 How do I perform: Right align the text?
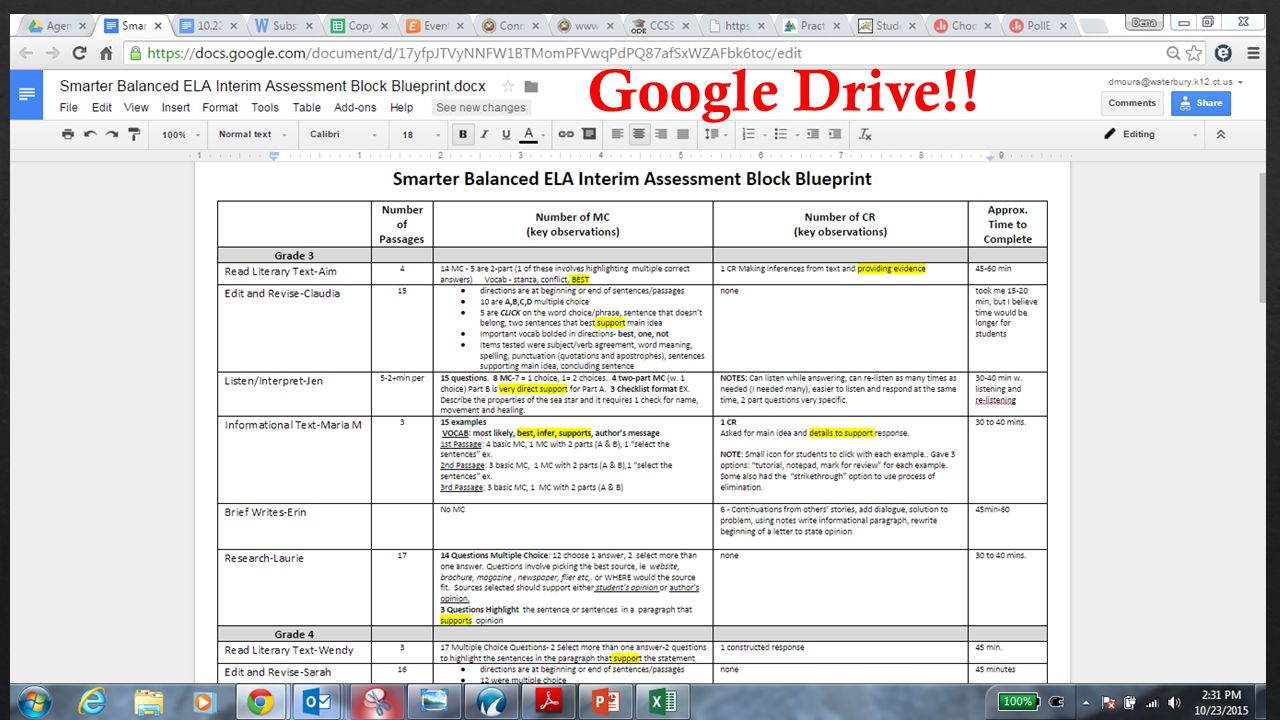(661, 134)
